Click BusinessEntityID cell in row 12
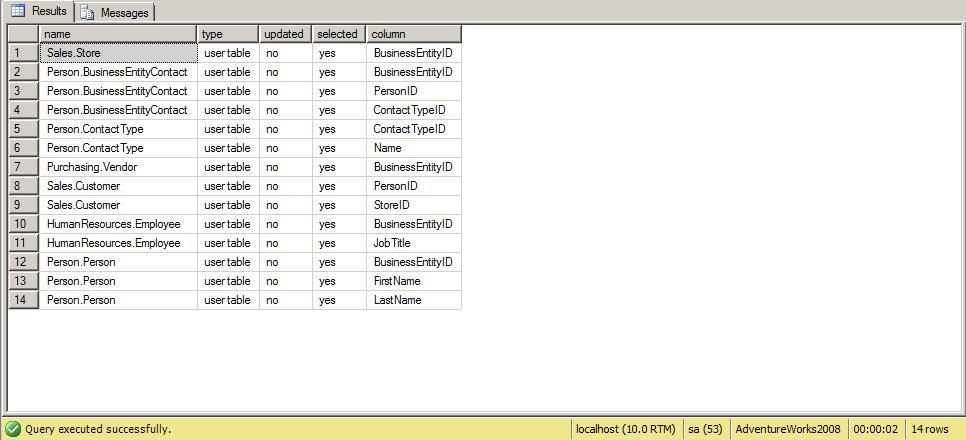Viewport: 966px width, 440px height. point(413,262)
